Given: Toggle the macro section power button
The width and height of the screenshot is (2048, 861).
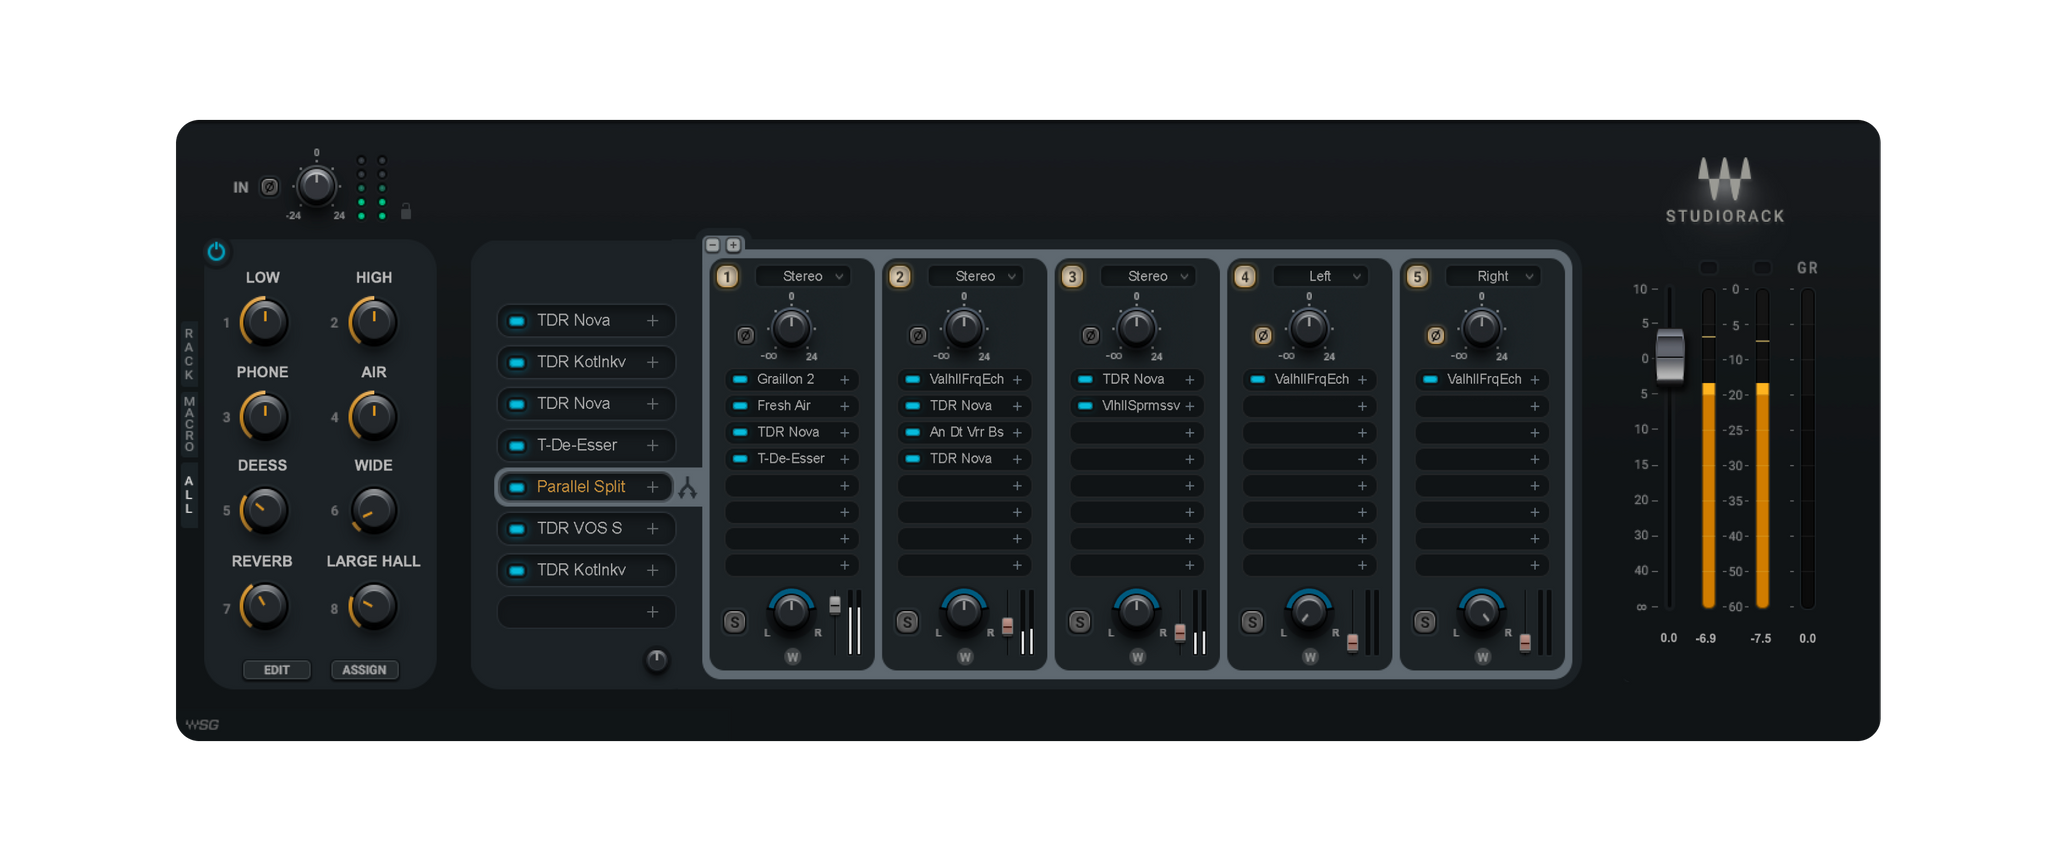Looking at the screenshot, I should coord(216,251).
